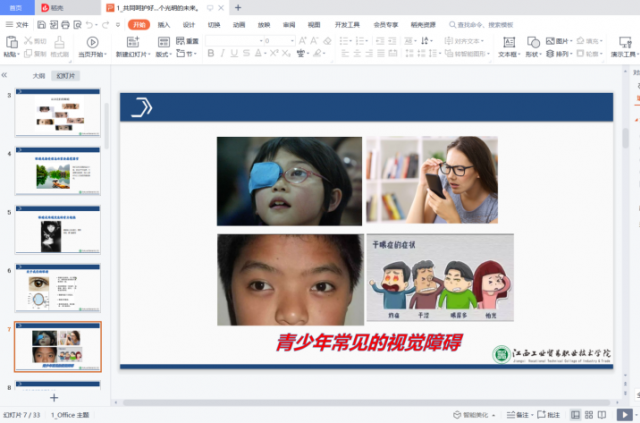Switch to the 大纲 outline tab
Screen dimensions: 640x423
point(39,75)
